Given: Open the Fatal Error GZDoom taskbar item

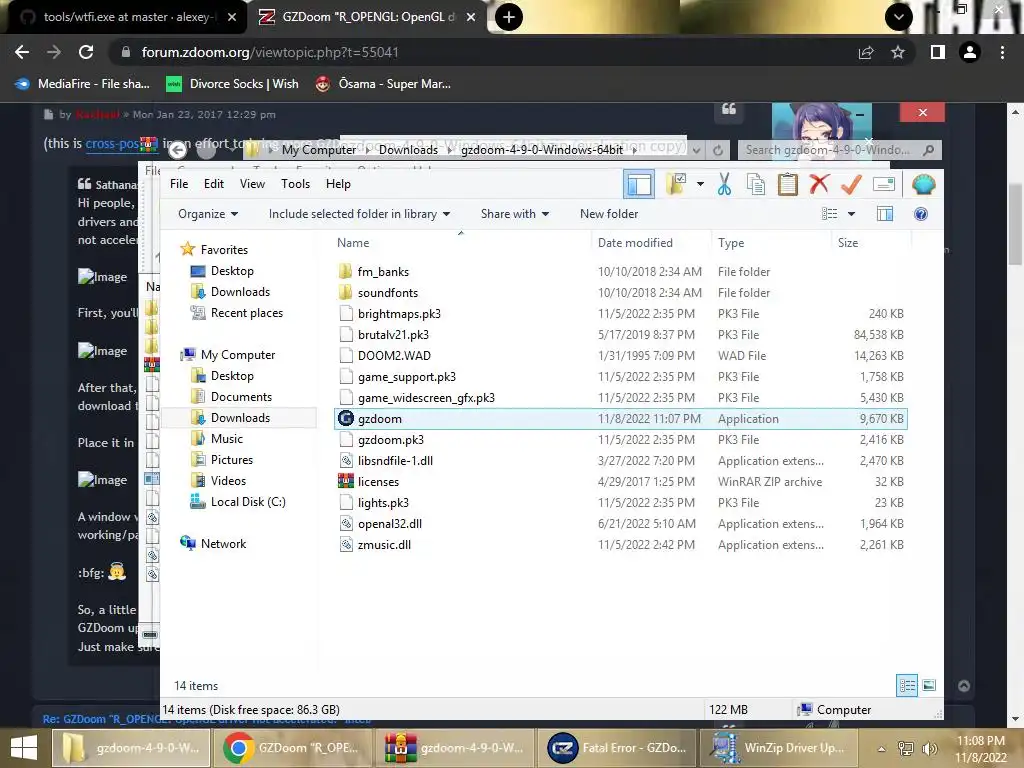Looking at the screenshot, I should (617, 748).
